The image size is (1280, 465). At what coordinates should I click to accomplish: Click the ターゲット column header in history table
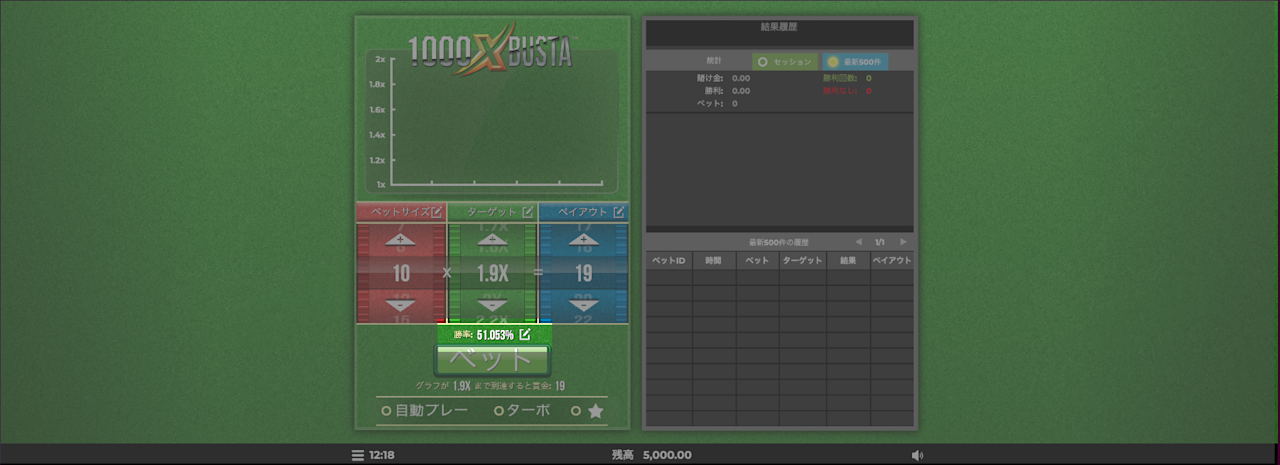[x=803, y=260]
